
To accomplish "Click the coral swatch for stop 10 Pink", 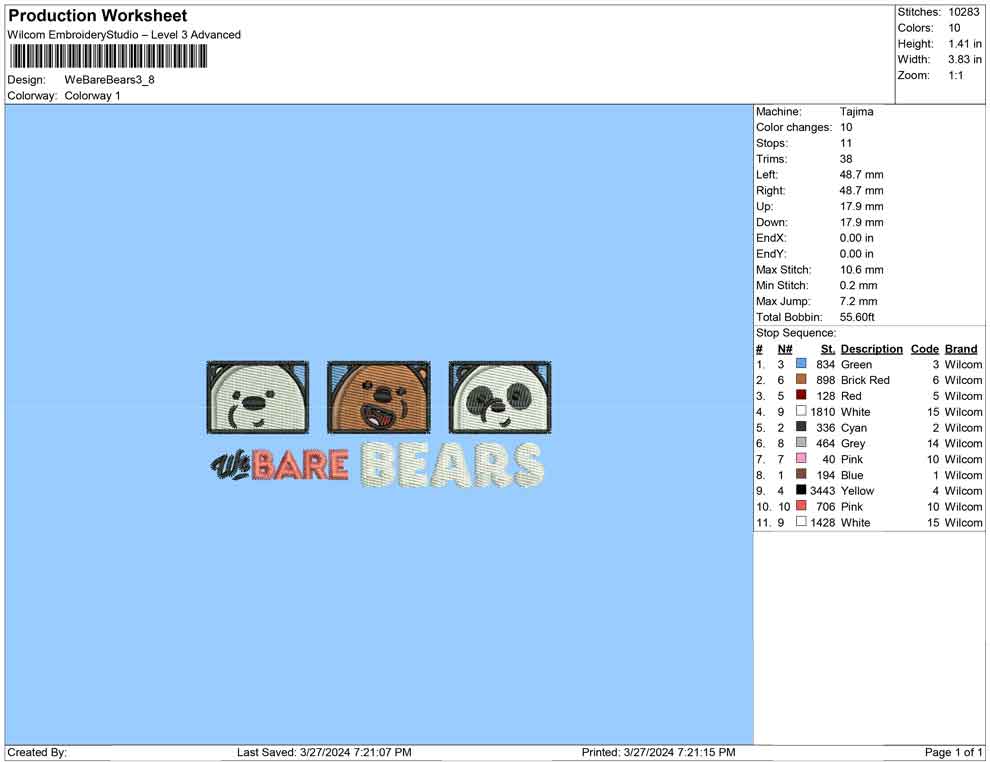I will click(x=801, y=506).
